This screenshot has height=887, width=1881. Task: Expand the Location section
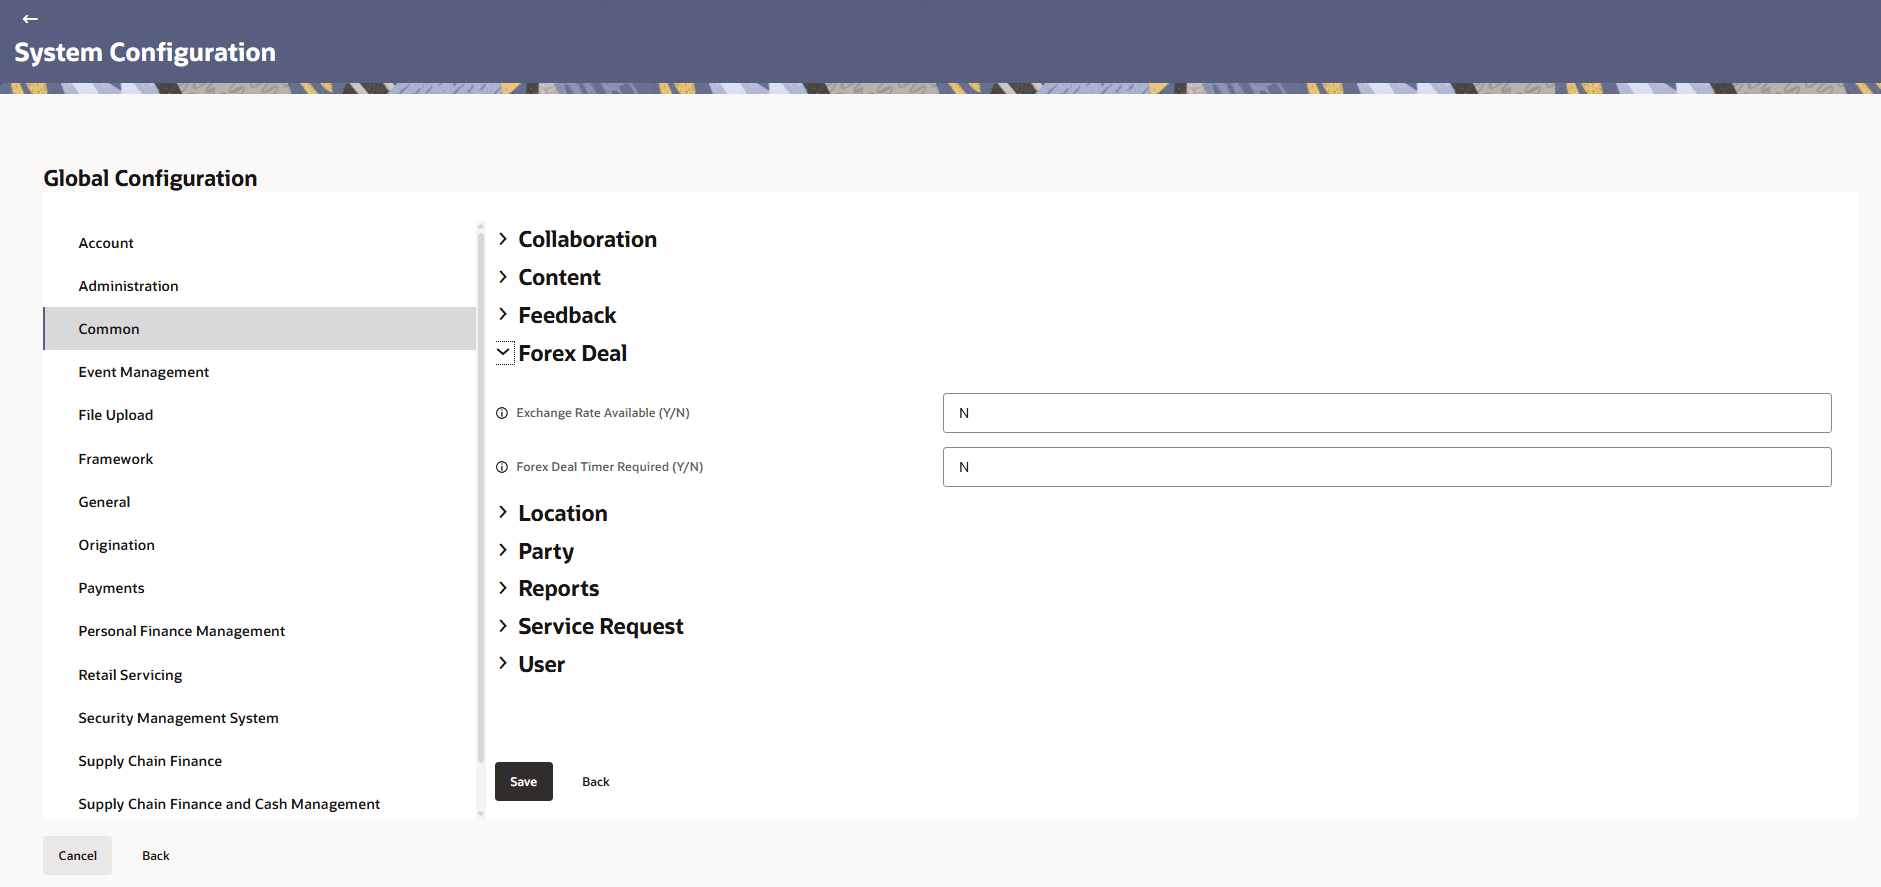504,513
